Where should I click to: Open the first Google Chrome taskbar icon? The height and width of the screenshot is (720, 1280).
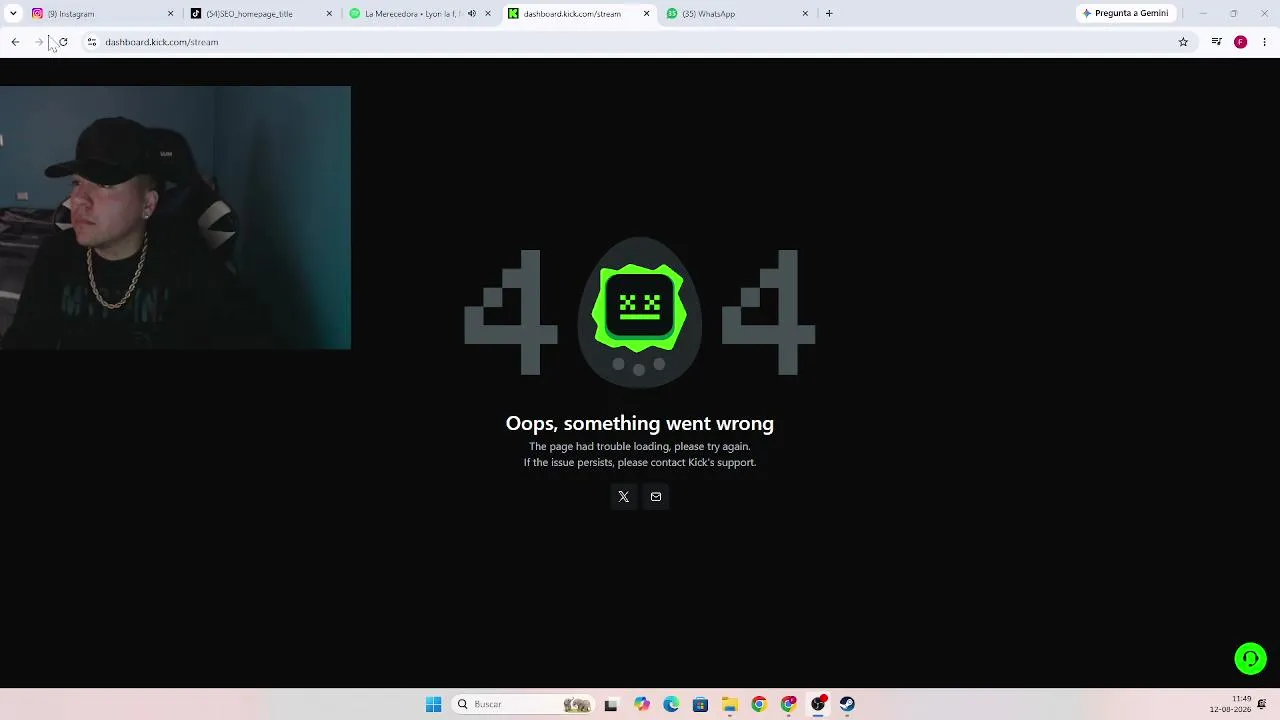click(759, 704)
